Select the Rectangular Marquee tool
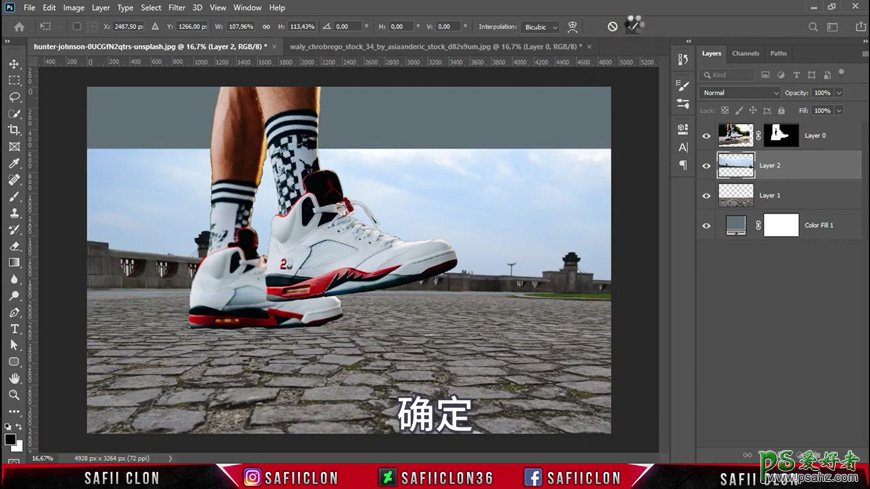The image size is (870, 489). click(x=14, y=80)
